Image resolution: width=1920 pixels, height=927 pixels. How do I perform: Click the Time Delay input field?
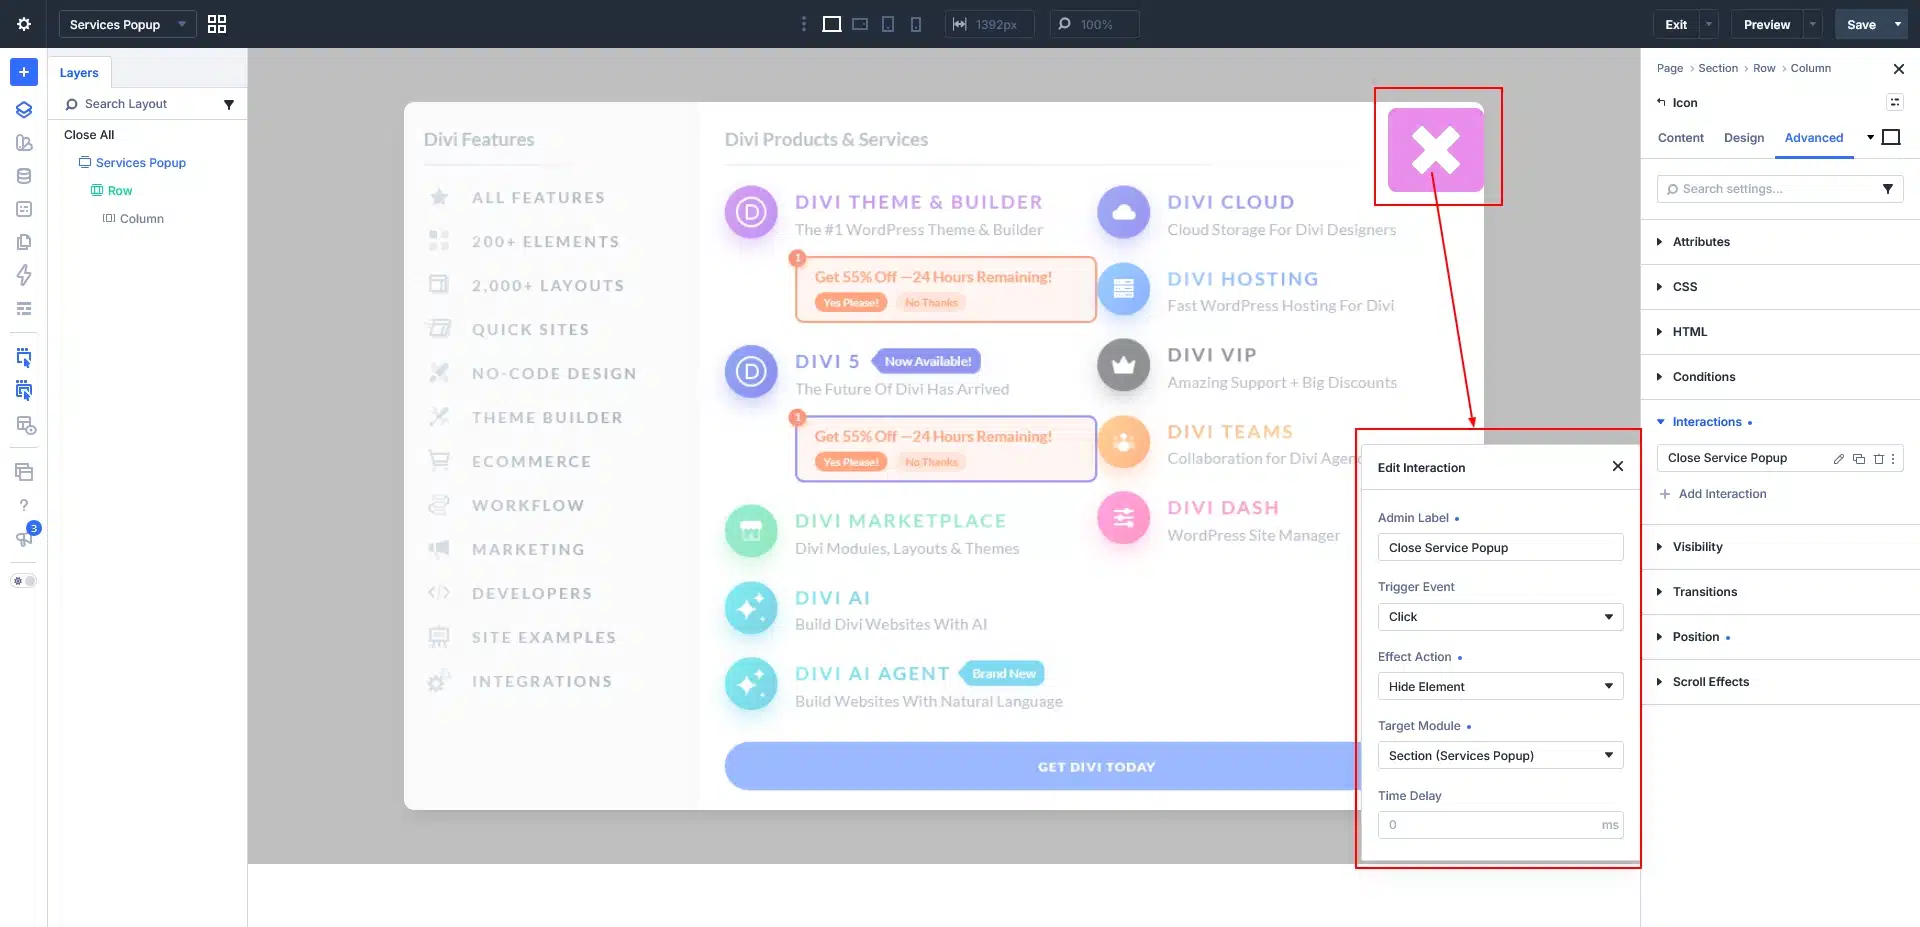(1500, 825)
